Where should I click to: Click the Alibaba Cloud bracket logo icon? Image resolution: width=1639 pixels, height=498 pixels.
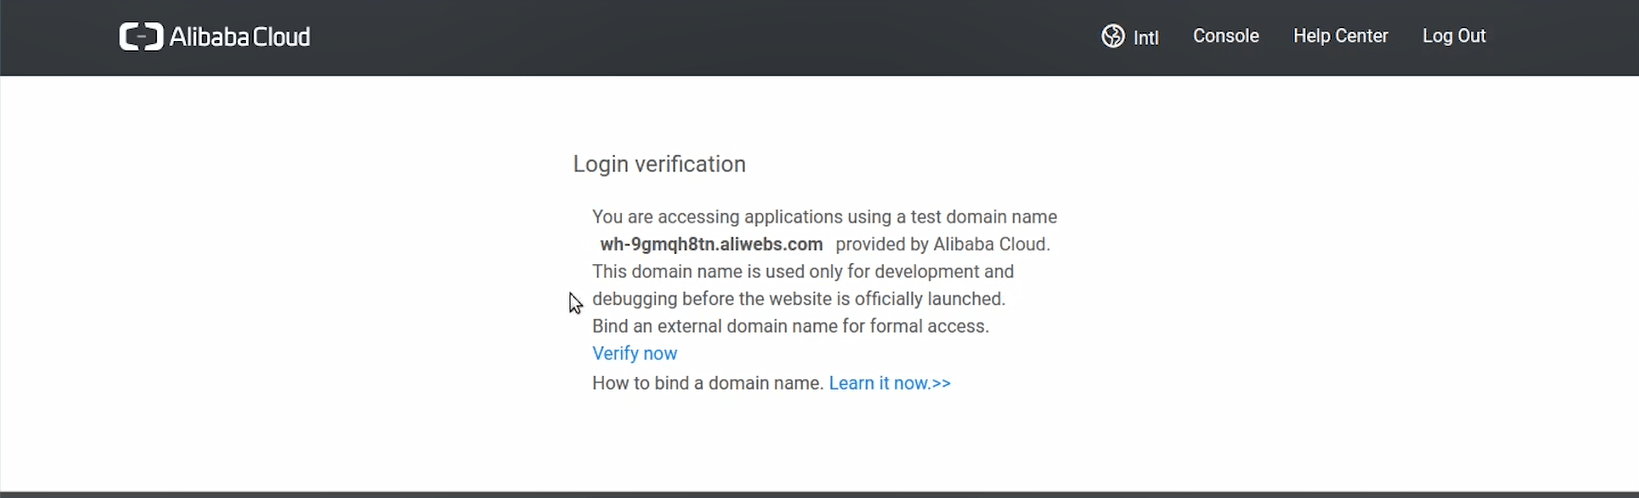click(x=141, y=37)
